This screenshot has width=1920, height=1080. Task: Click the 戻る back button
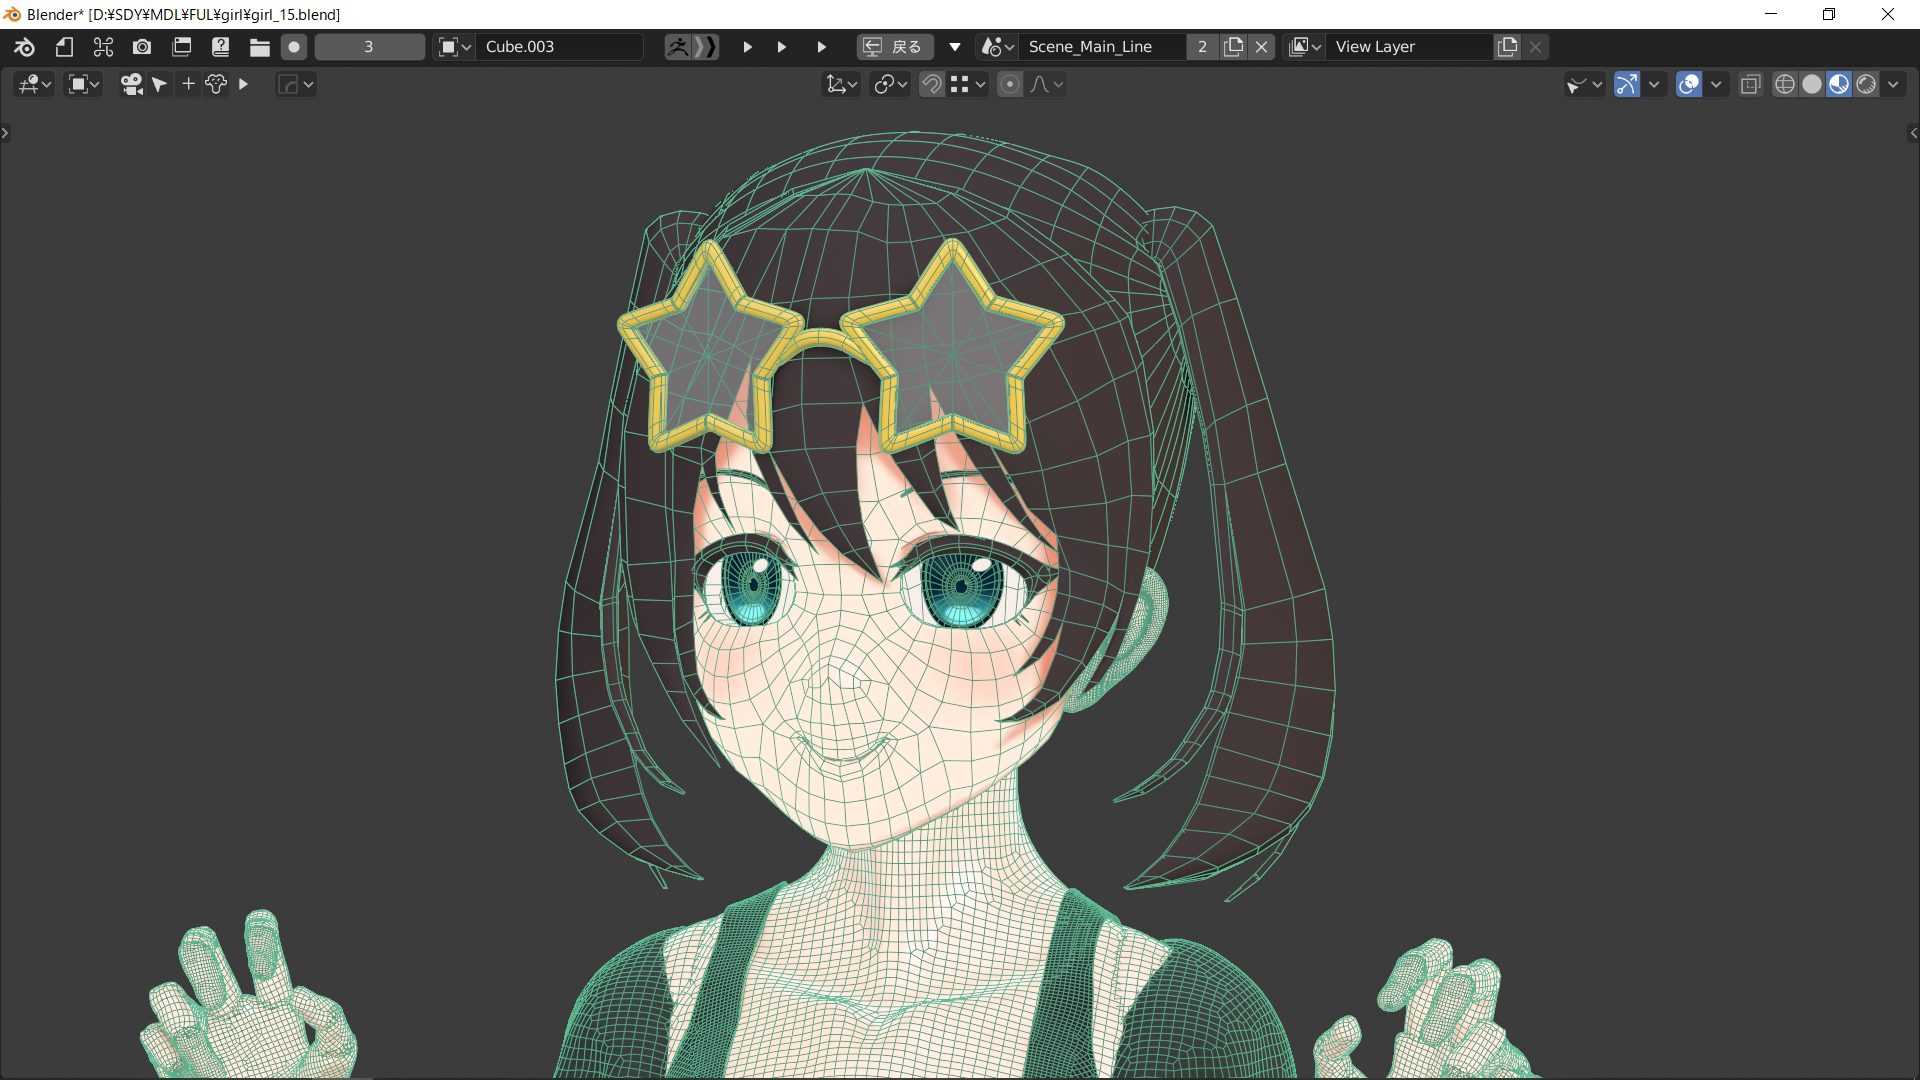895,47
